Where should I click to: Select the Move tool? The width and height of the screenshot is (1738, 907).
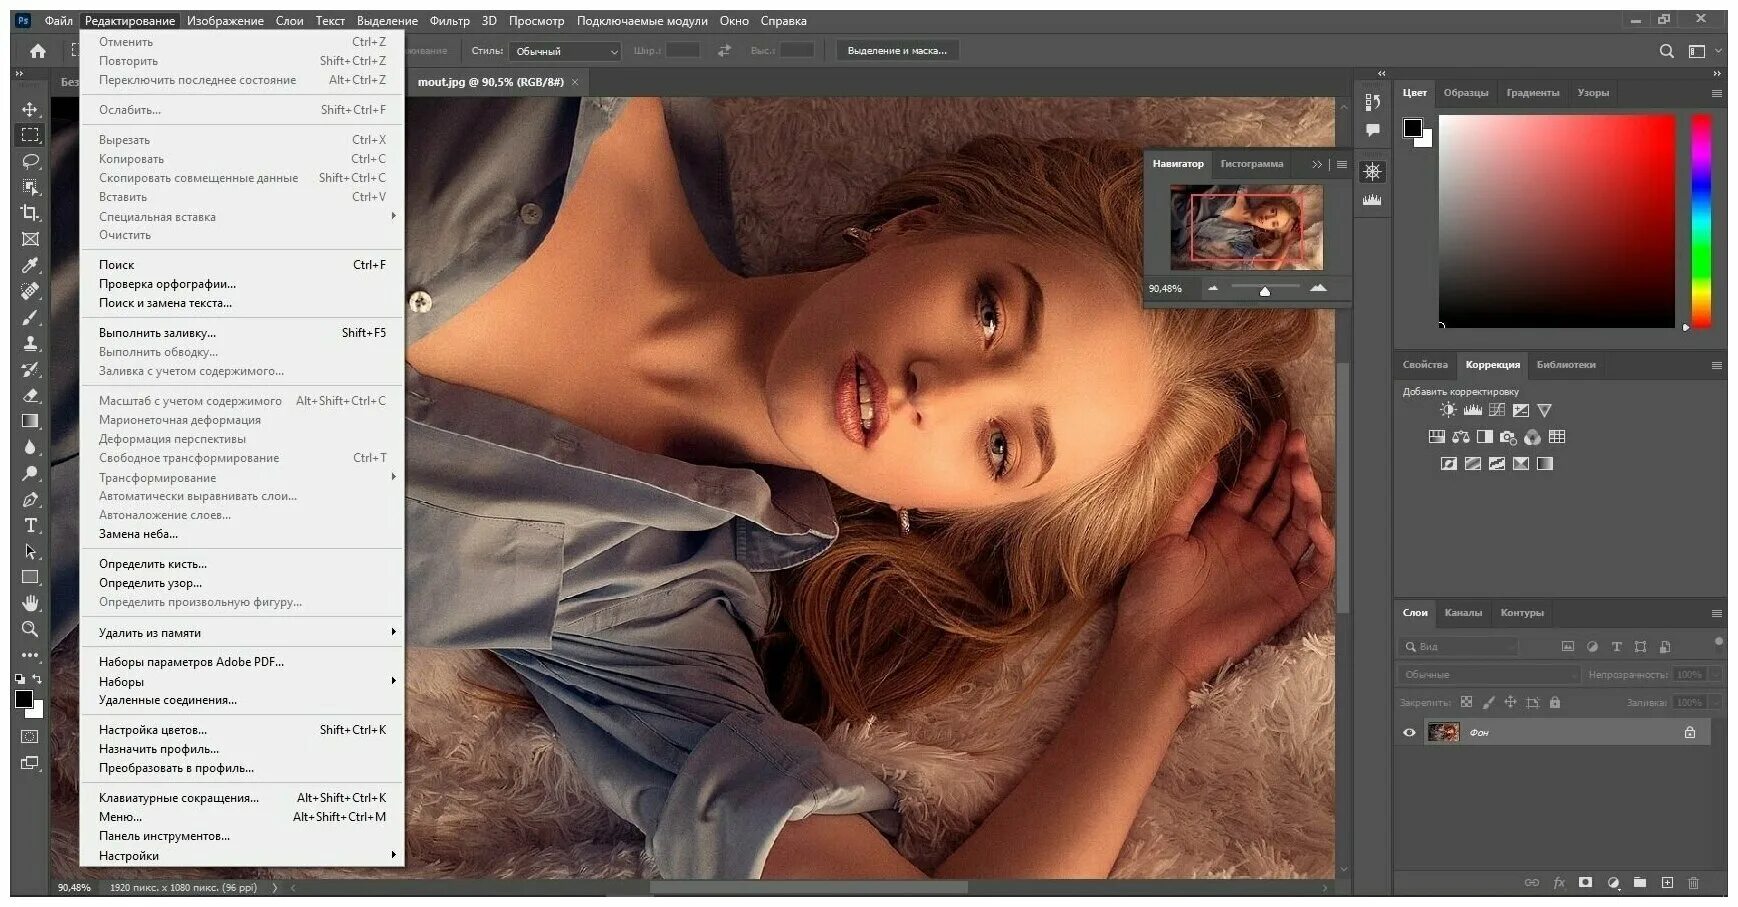(x=30, y=109)
